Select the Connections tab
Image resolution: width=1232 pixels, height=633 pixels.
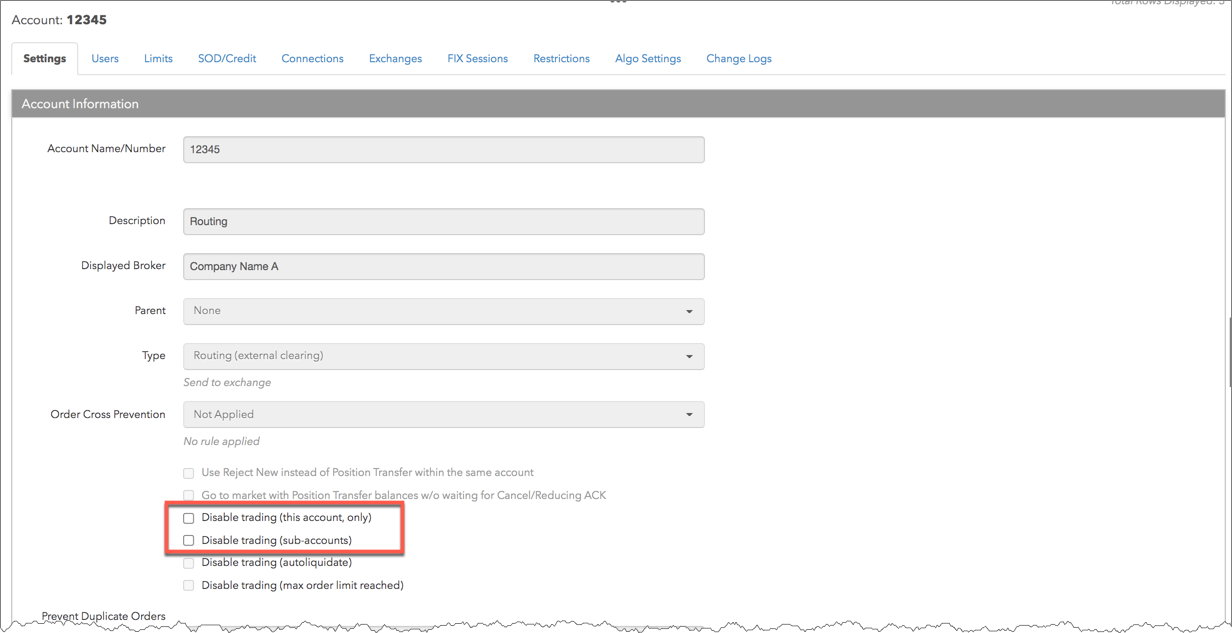coord(312,59)
